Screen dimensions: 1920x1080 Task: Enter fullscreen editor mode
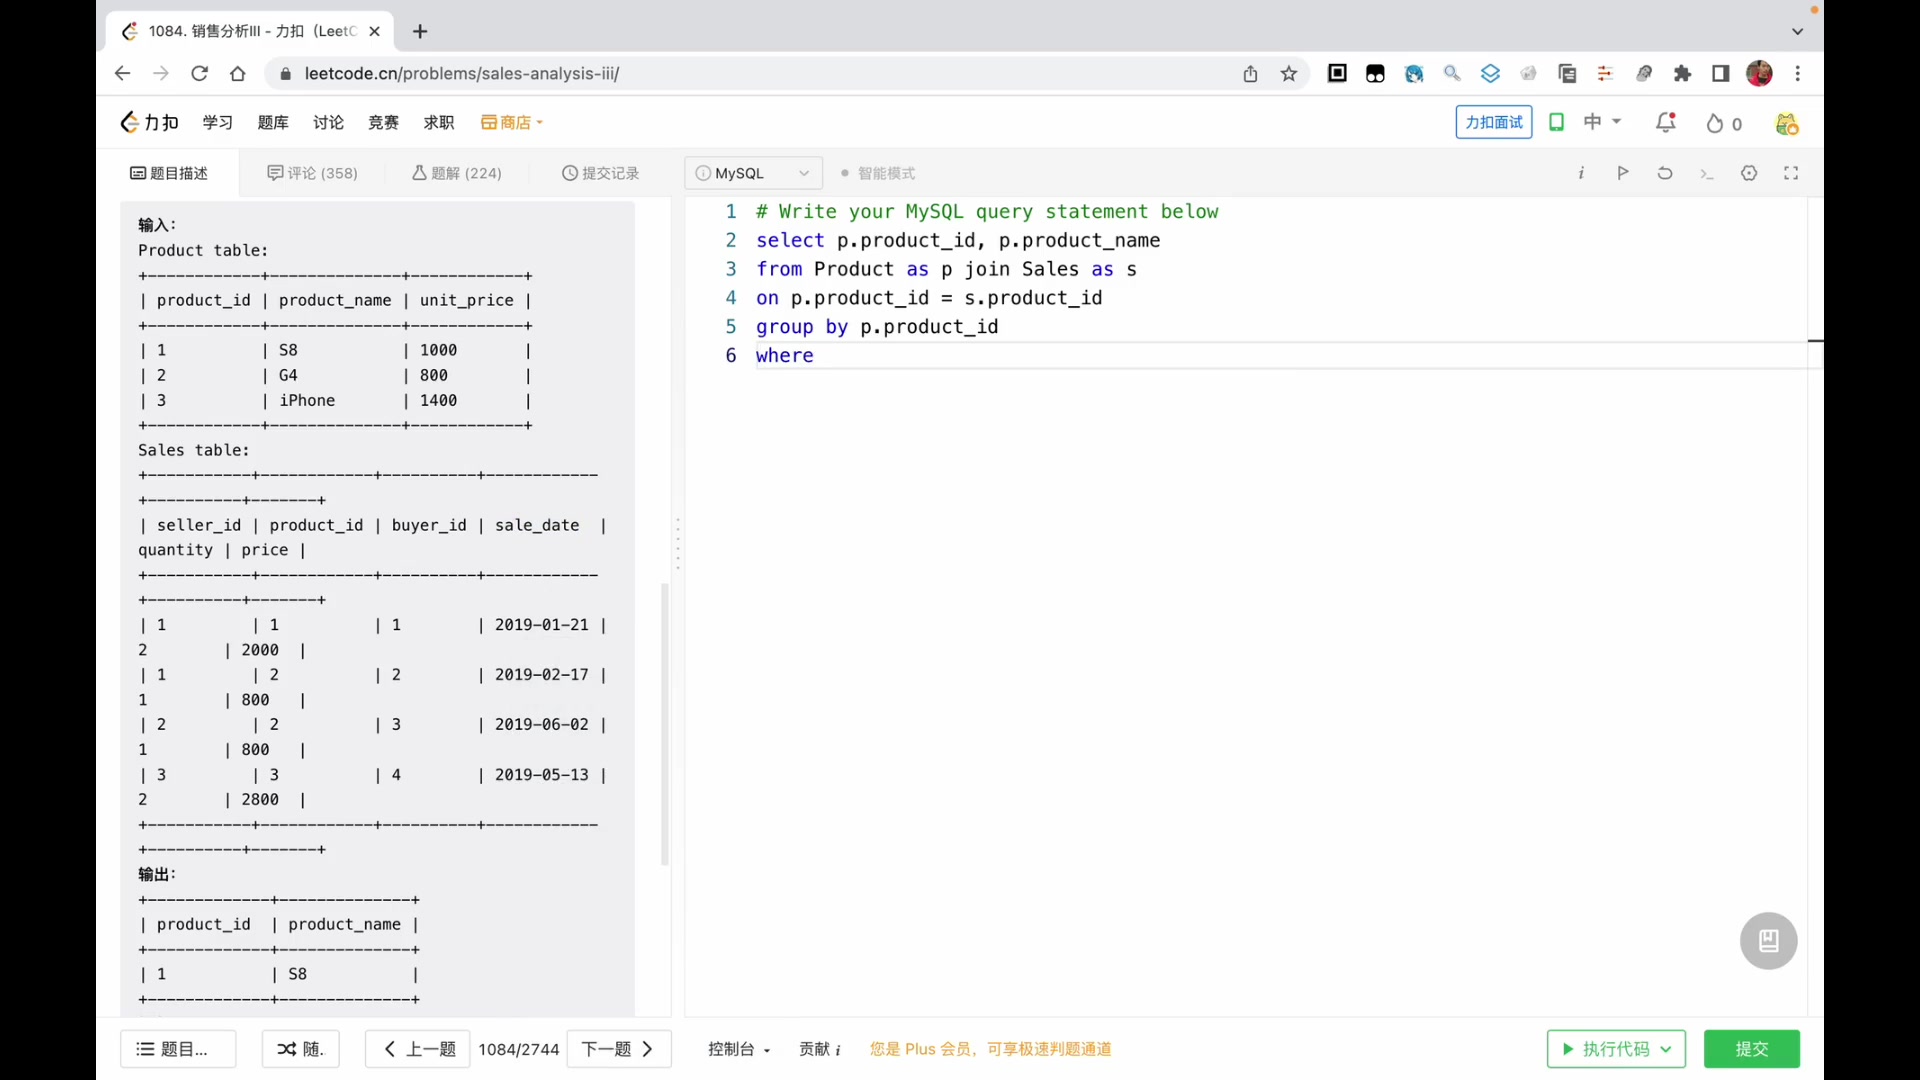[x=1790, y=173]
